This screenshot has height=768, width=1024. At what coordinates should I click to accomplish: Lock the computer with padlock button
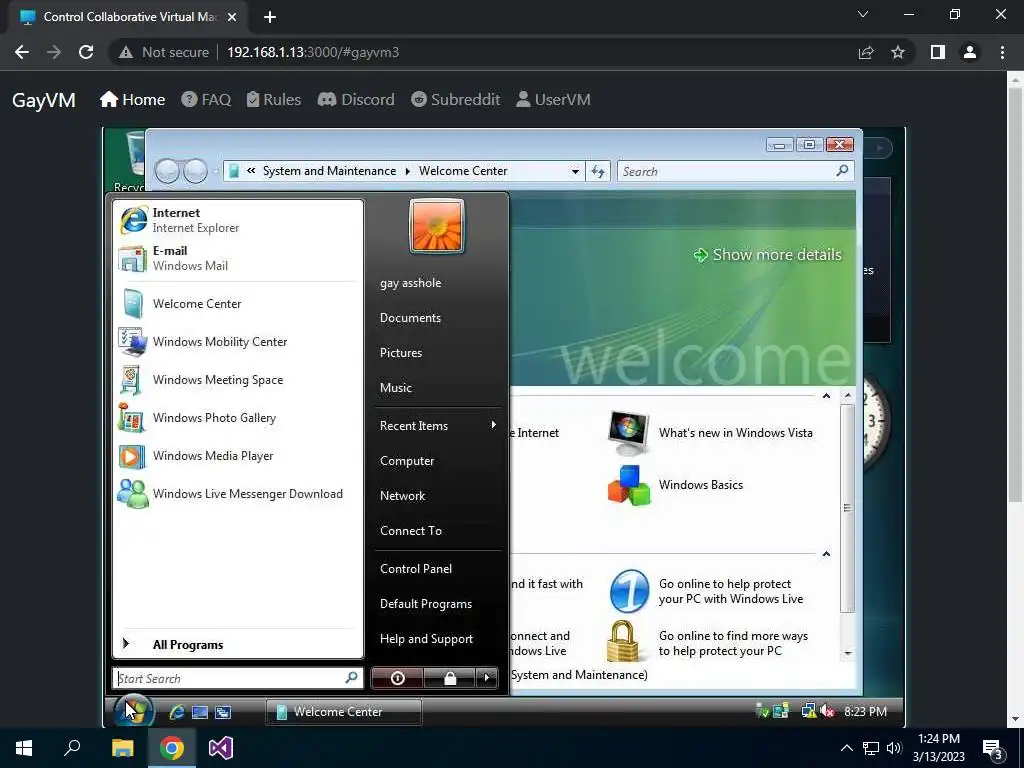coord(449,678)
